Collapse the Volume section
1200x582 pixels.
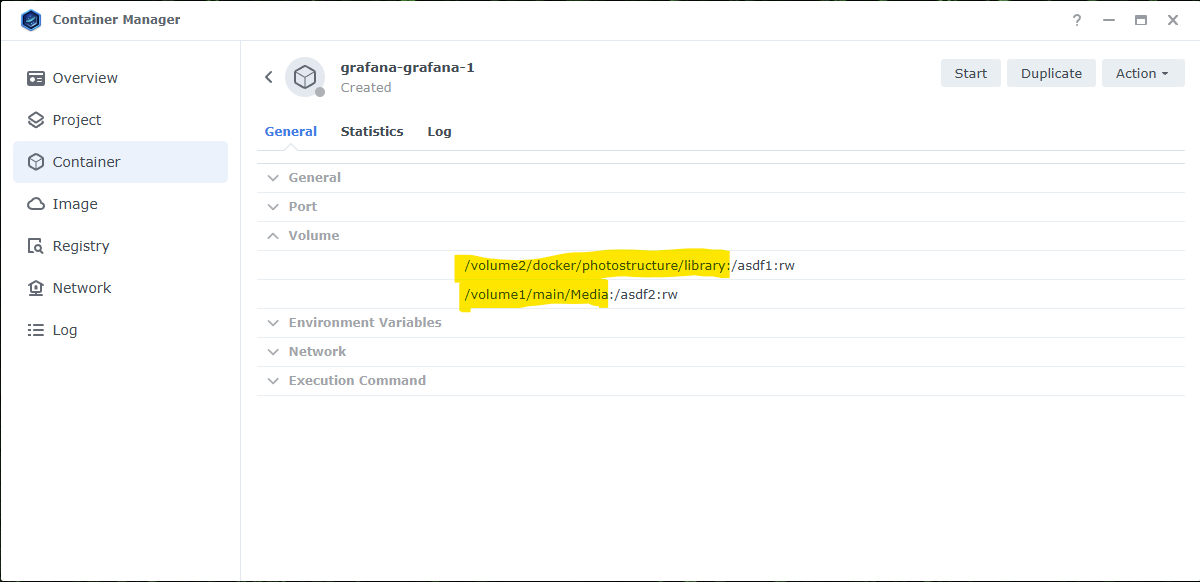click(313, 236)
